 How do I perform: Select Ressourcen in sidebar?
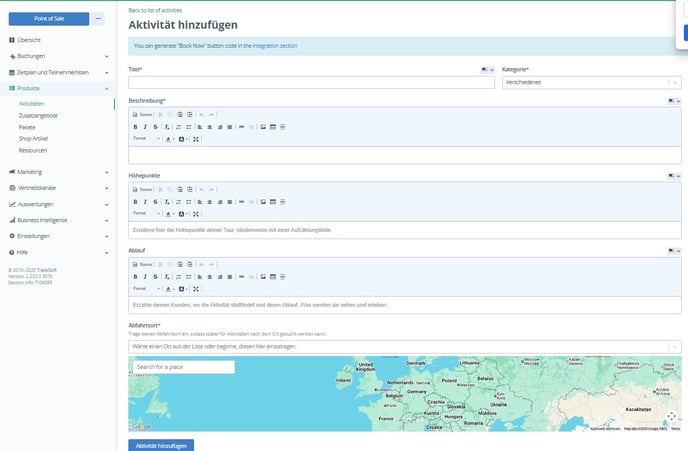[33, 150]
